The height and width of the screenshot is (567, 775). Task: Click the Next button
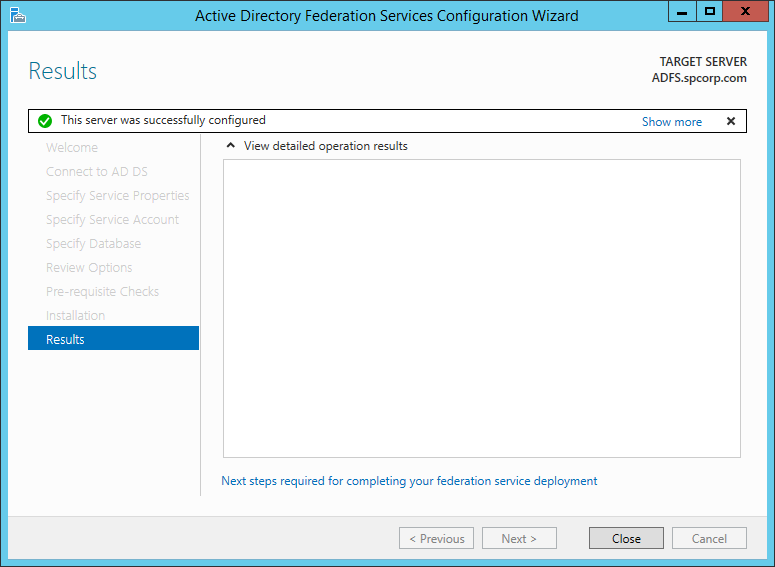point(519,538)
